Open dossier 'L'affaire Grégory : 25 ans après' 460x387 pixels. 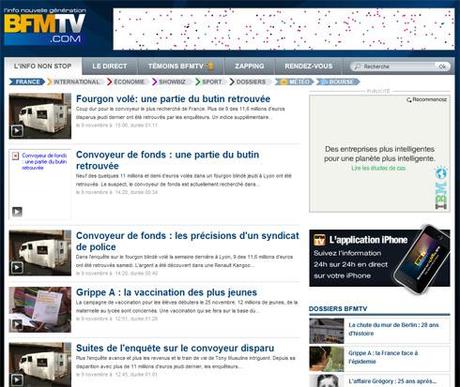pyautogui.click(x=392, y=381)
